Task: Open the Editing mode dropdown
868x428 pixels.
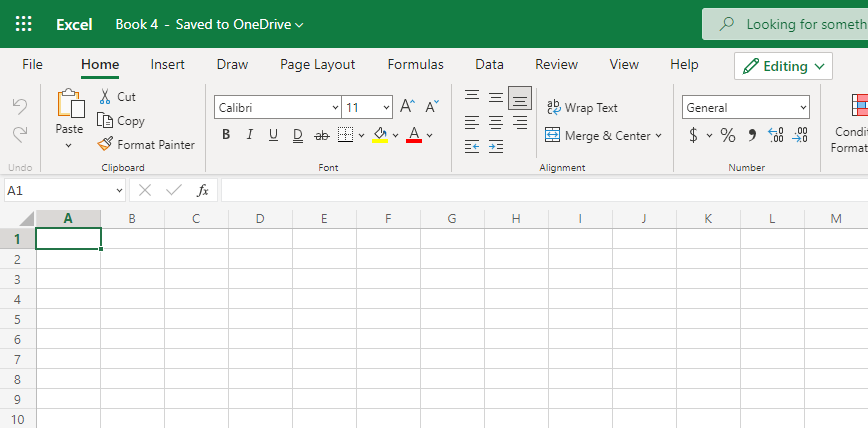Action: (x=783, y=66)
